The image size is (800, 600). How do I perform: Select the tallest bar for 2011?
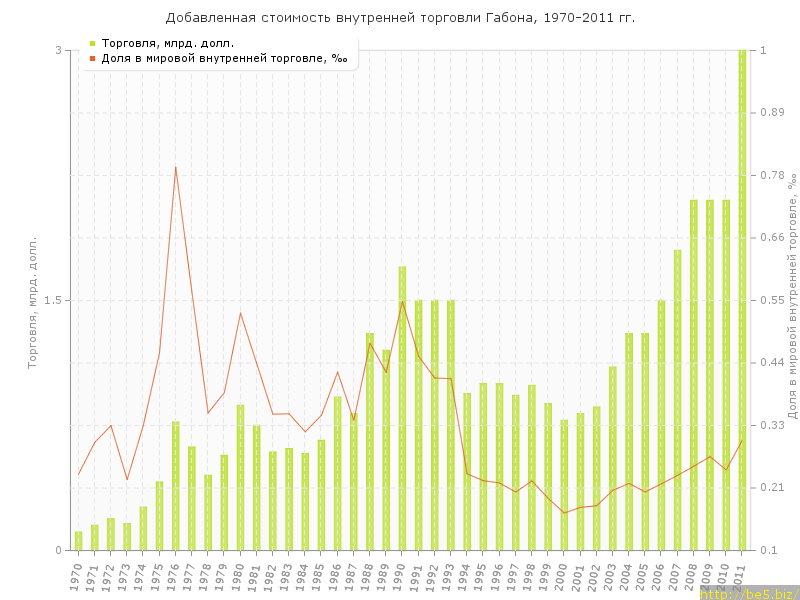point(742,300)
